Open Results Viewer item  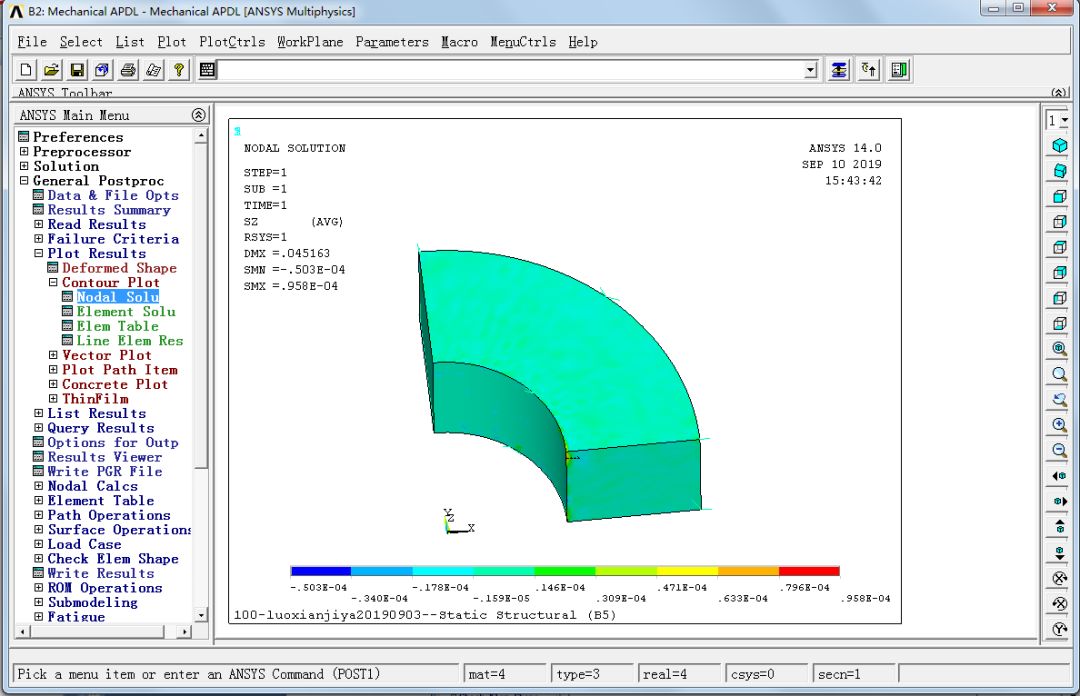click(105, 457)
